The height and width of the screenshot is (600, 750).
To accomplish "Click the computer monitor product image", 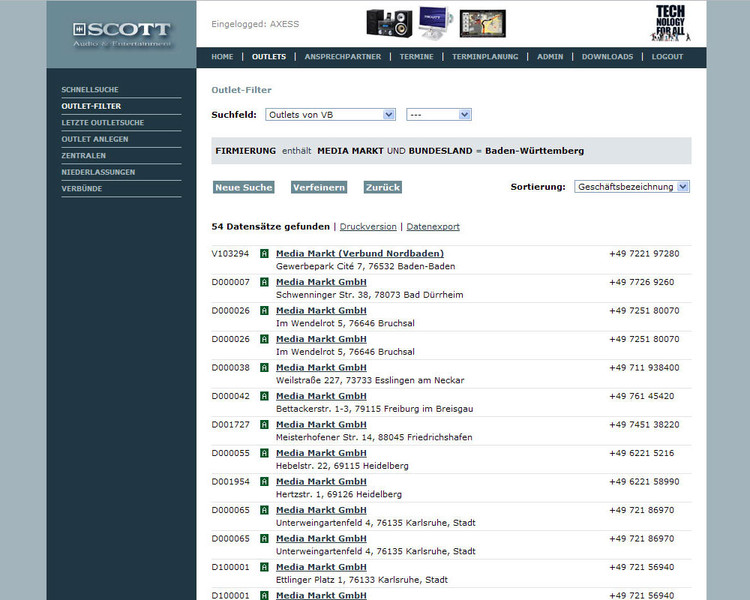I will pyautogui.click(x=435, y=22).
